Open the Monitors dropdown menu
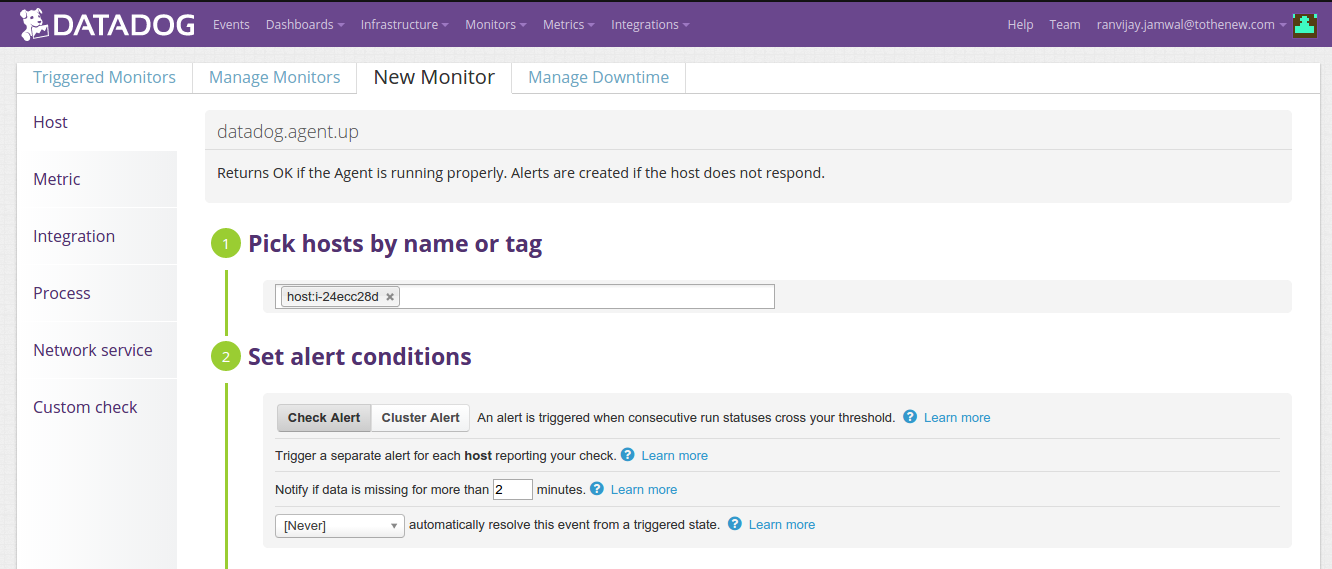The width and height of the screenshot is (1332, 569). click(496, 25)
